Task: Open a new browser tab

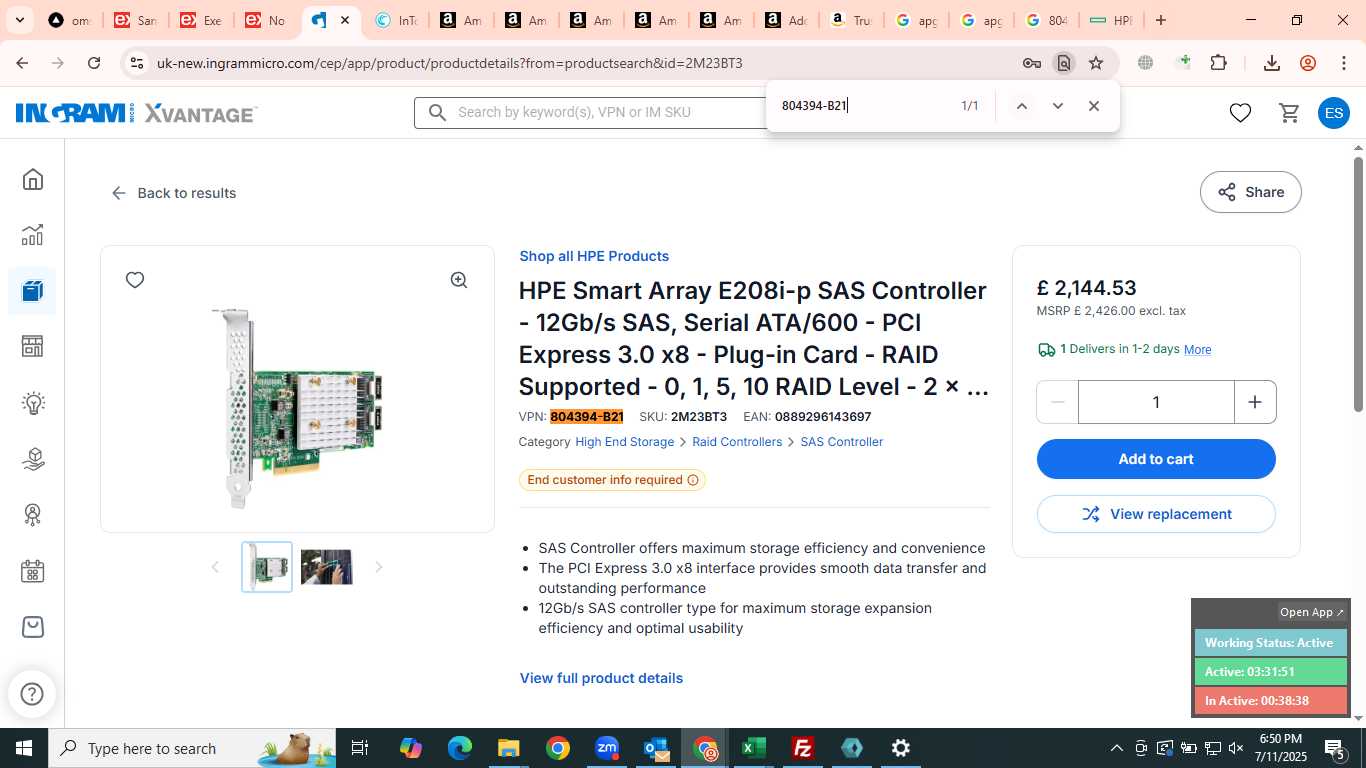Action: [1160, 20]
